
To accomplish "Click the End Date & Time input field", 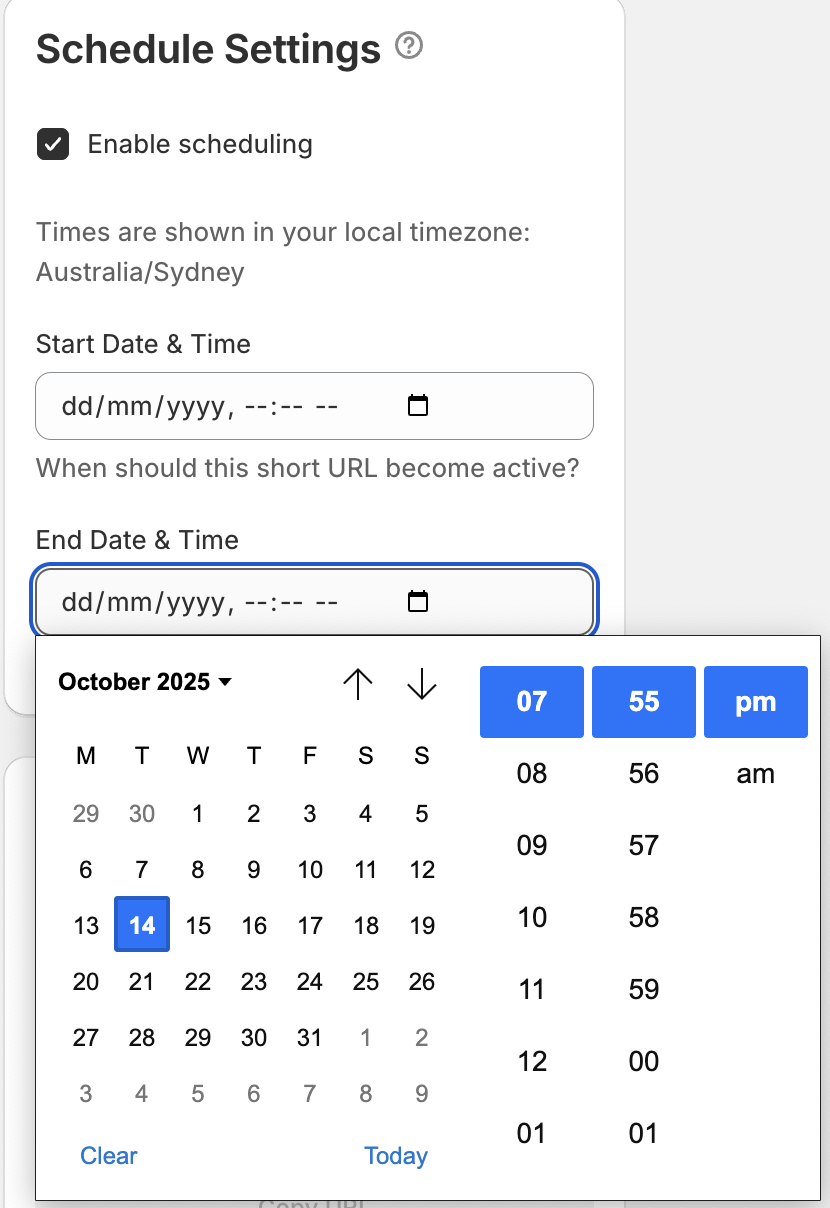I will coord(200,601).
